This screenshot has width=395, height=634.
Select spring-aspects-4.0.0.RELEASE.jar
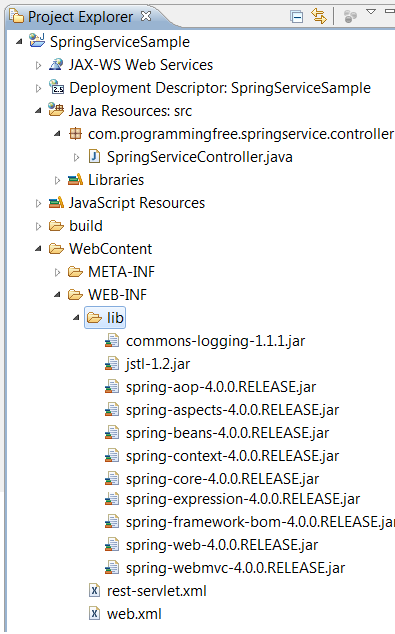tap(232, 410)
